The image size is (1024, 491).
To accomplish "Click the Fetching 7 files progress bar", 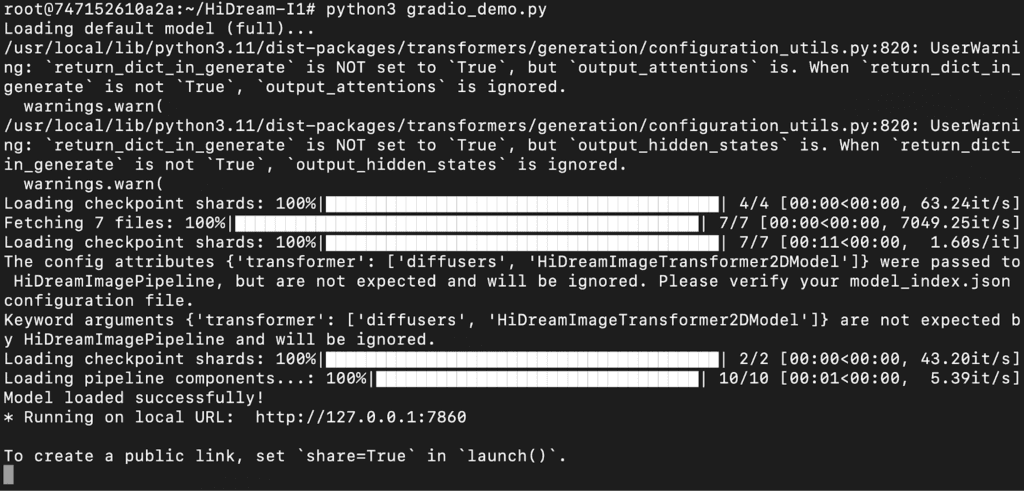I will tap(466, 223).
